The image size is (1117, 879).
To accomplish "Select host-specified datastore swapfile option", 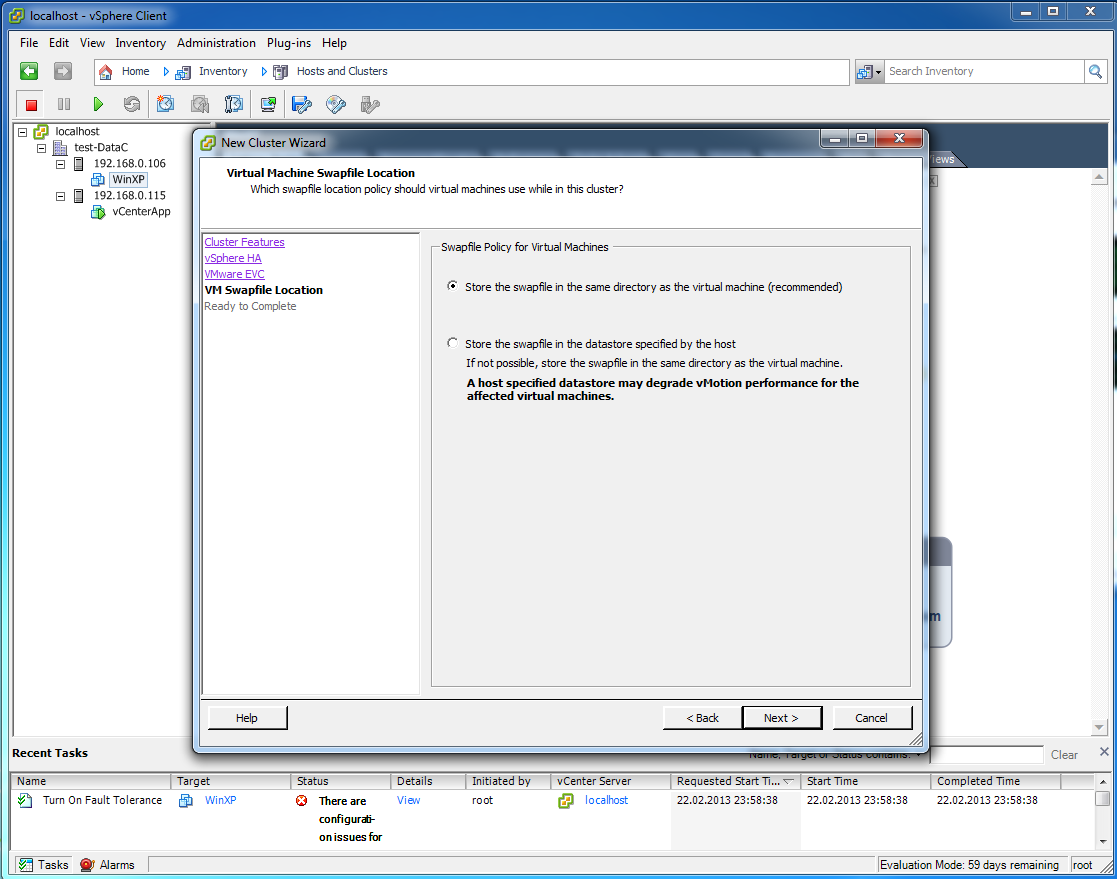I will 452,343.
